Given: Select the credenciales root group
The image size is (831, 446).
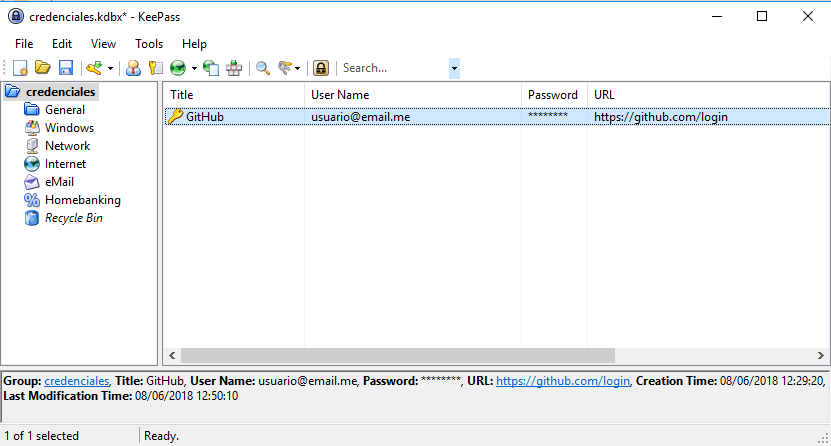Looking at the screenshot, I should tap(60, 92).
